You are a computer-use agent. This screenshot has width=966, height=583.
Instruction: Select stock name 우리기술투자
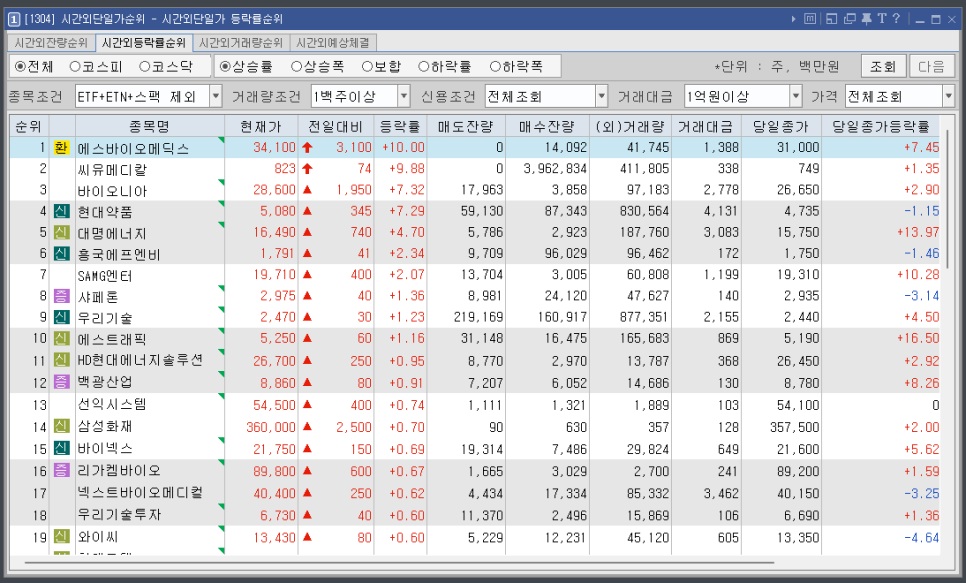coord(119,515)
